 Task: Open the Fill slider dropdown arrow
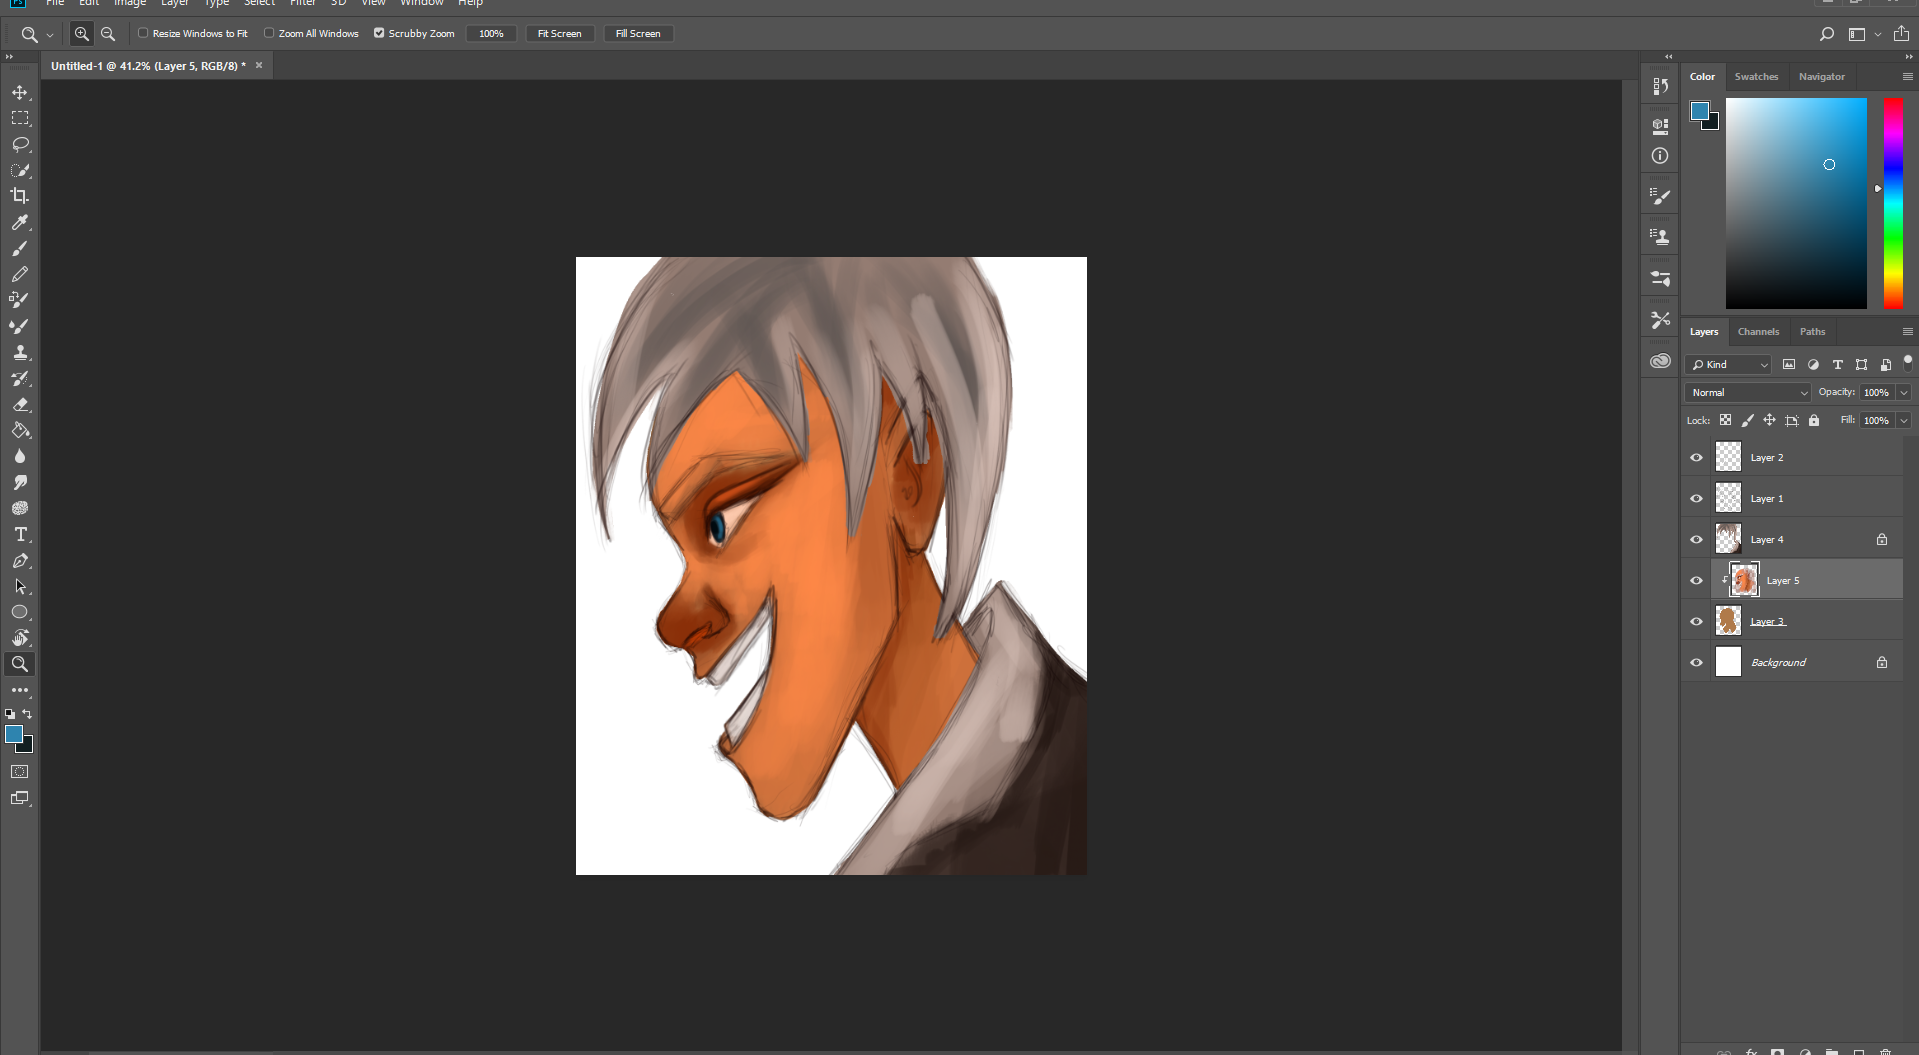point(1904,421)
